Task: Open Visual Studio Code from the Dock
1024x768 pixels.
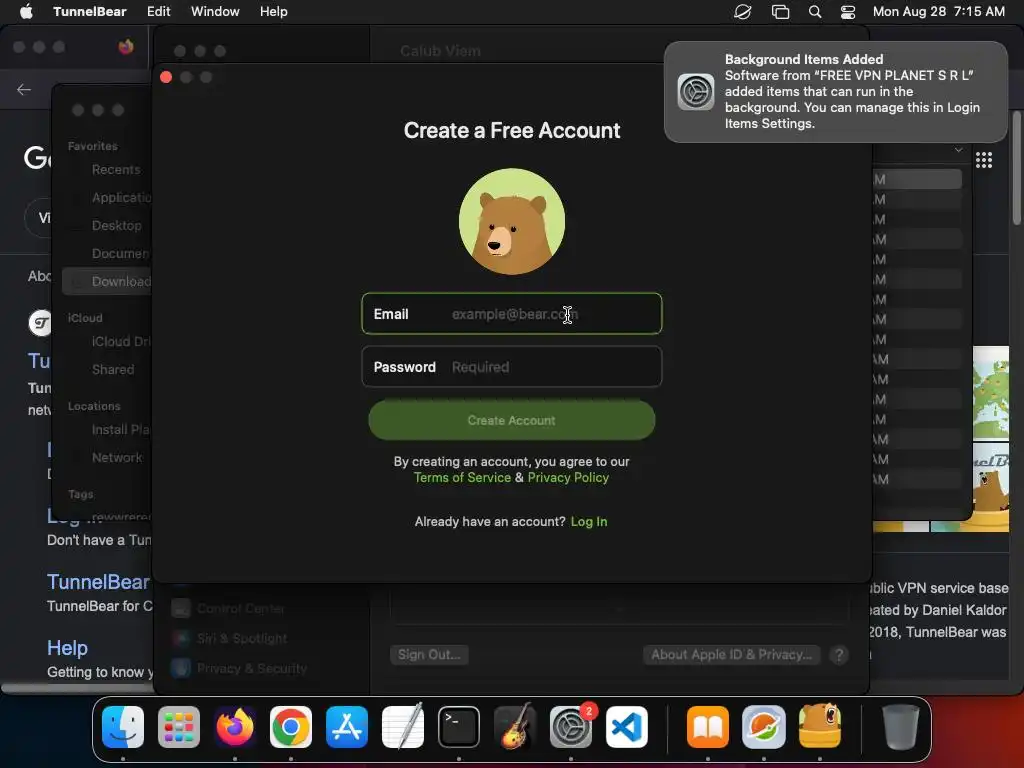Action: (627, 727)
